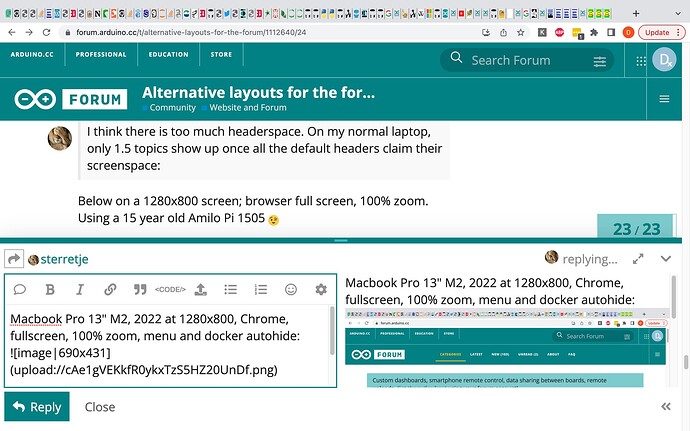Submit the post with the Reply button

(37, 406)
